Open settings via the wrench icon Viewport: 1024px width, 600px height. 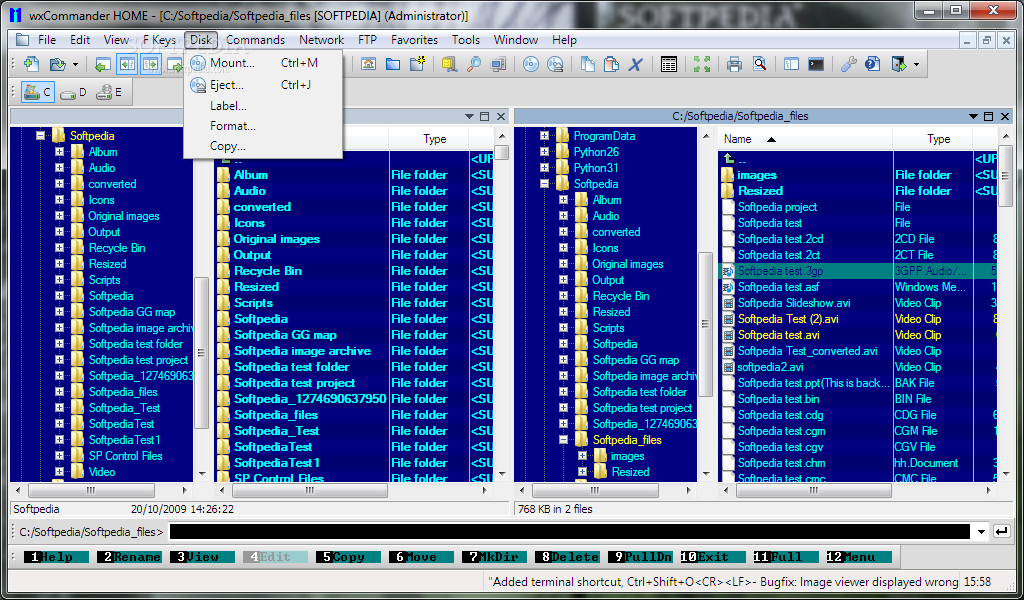click(848, 64)
